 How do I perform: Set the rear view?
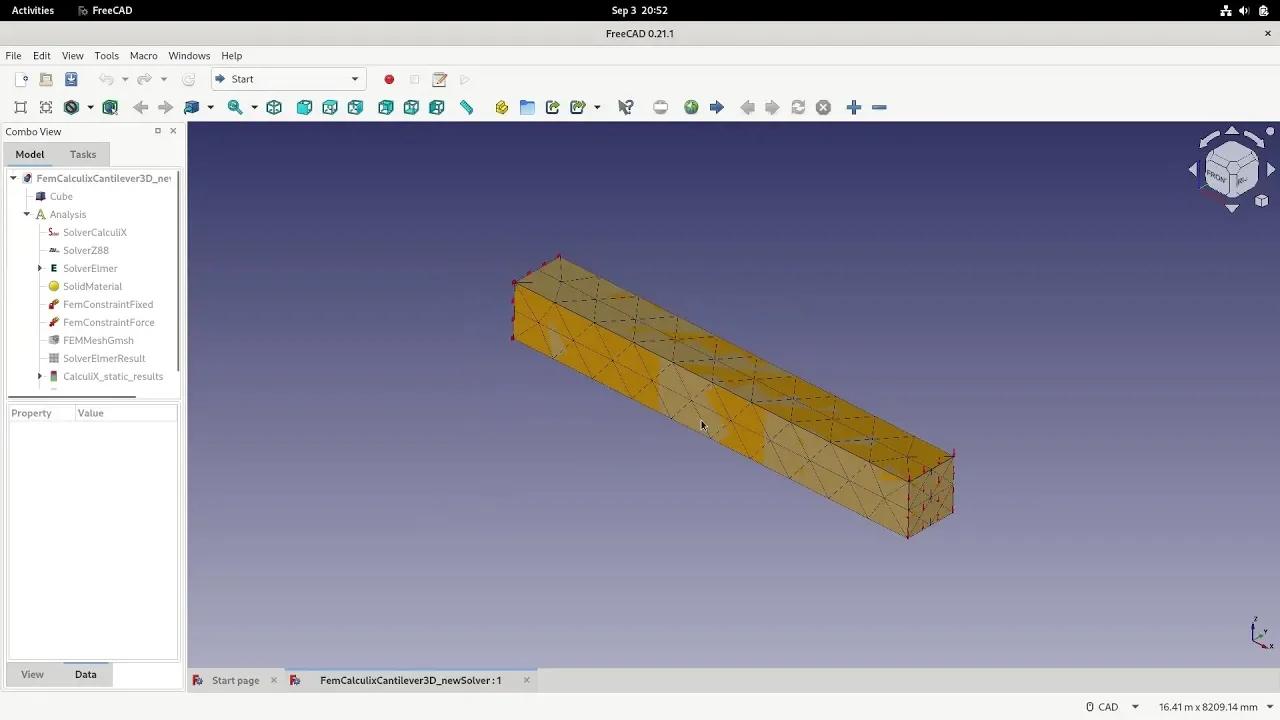click(x=385, y=107)
